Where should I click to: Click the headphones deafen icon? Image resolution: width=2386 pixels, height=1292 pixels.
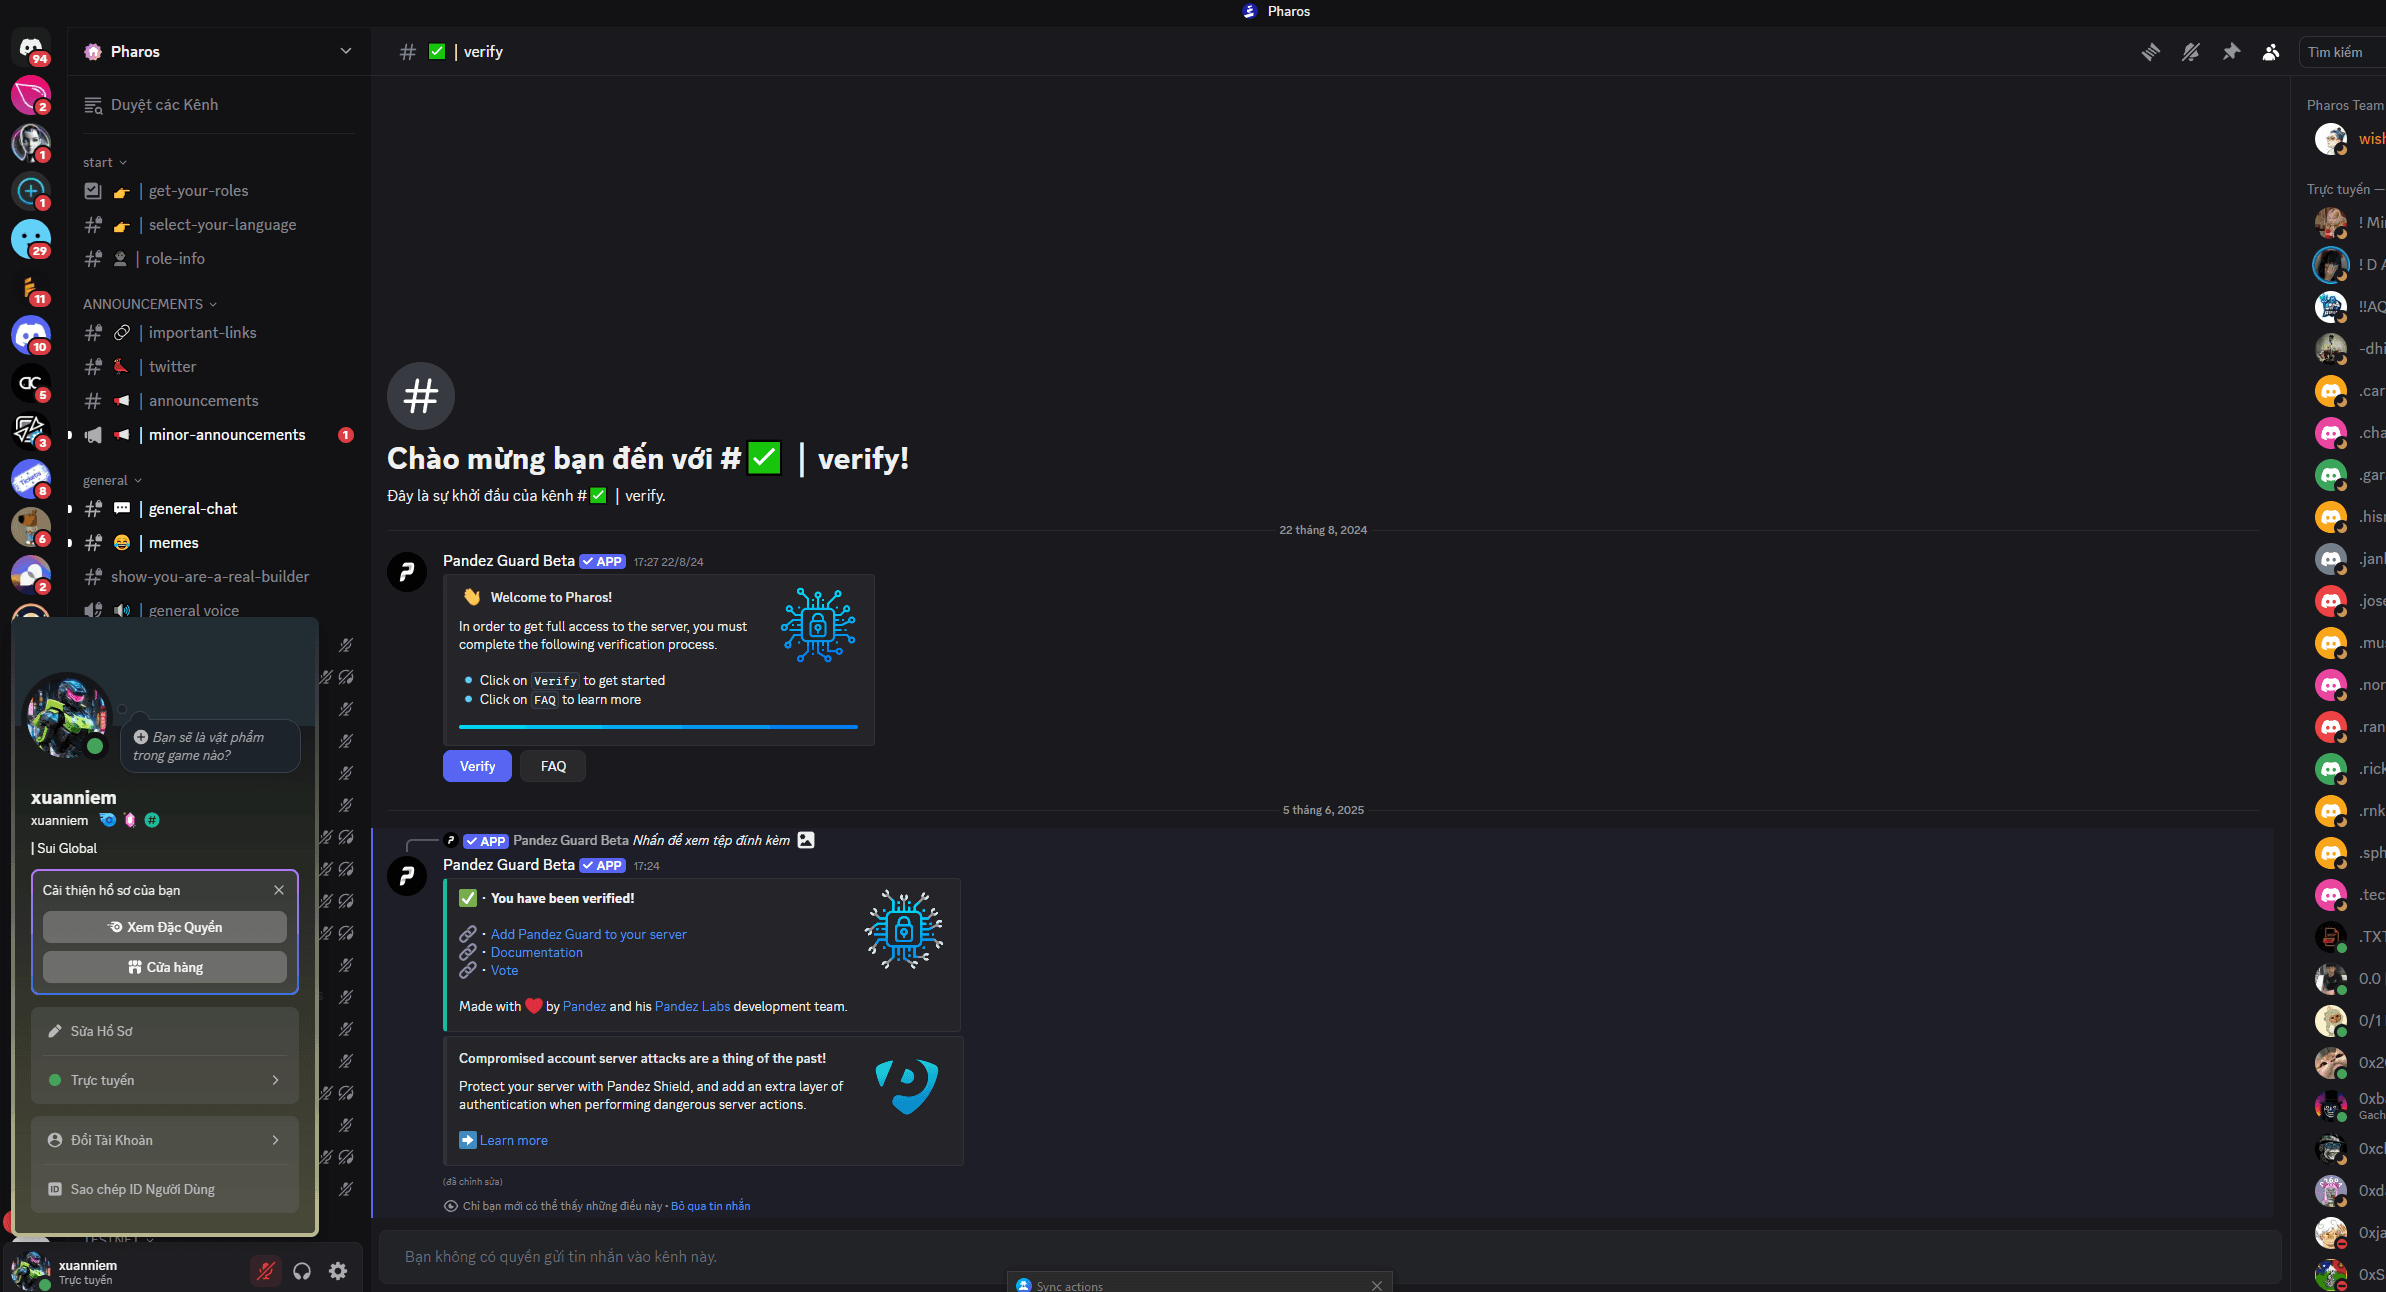click(302, 1271)
